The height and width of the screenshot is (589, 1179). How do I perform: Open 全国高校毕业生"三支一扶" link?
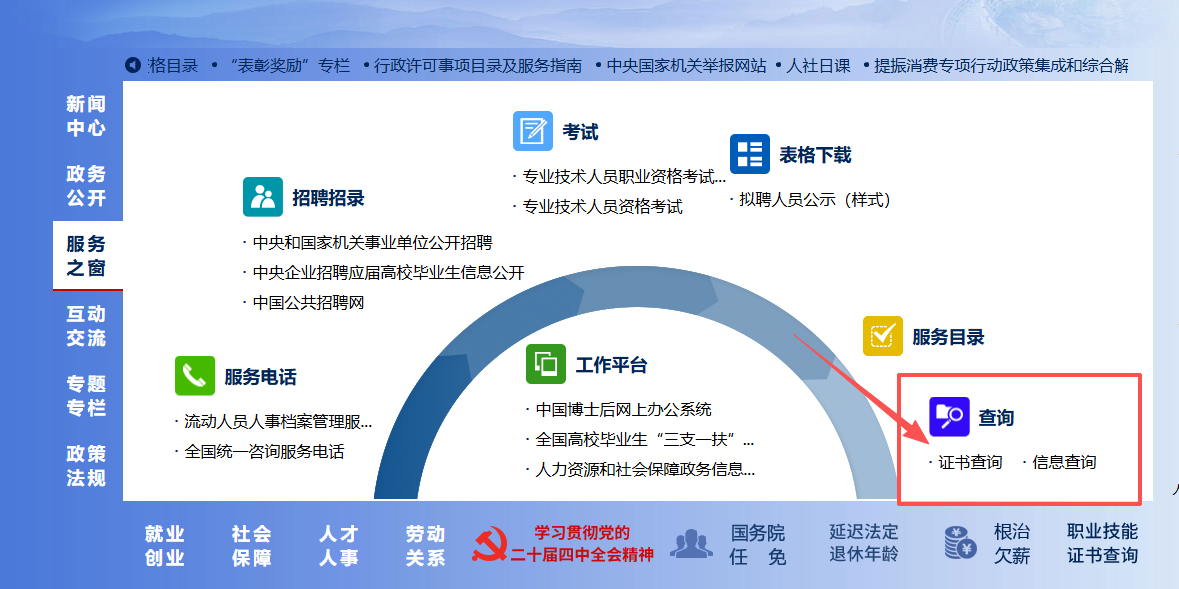[644, 440]
